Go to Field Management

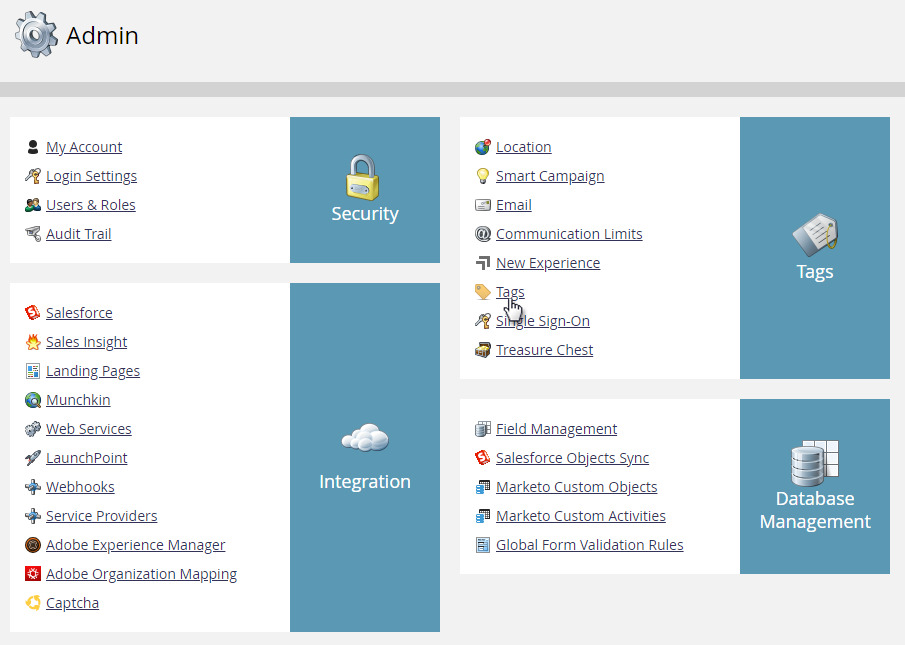[x=556, y=429]
